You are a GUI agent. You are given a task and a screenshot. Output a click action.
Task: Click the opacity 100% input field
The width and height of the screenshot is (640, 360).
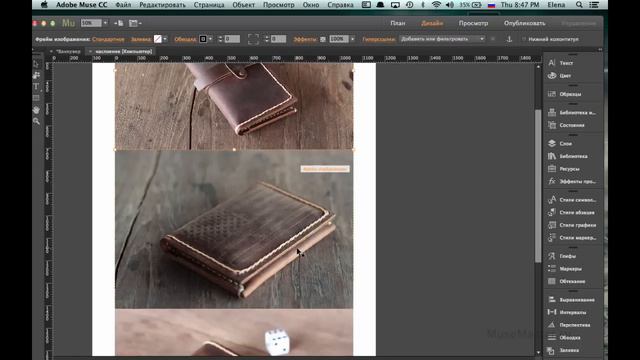click(x=339, y=39)
